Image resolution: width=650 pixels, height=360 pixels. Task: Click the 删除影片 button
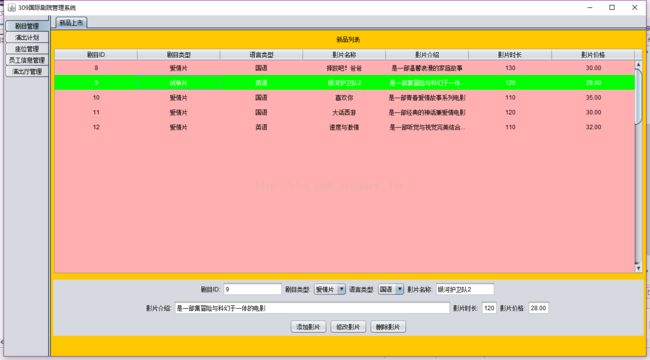pos(388,327)
